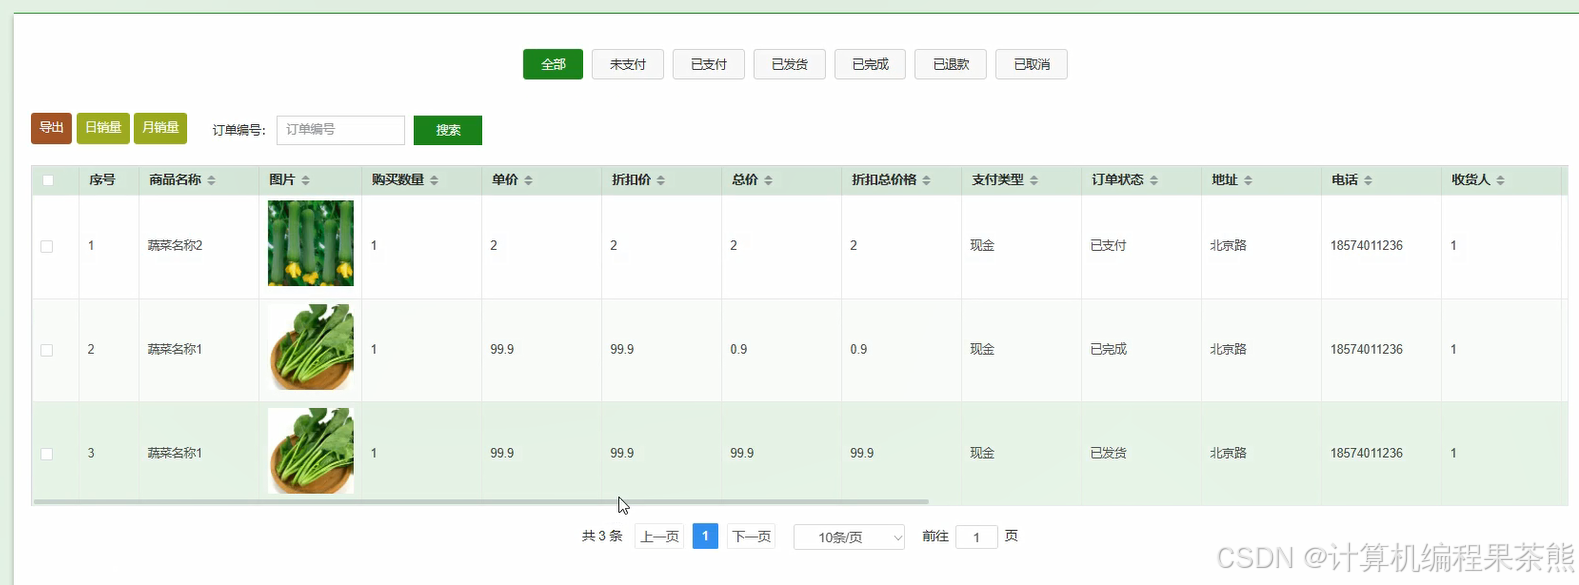Click the 前往 page jump input
This screenshot has height=585, width=1579.
tap(976, 537)
